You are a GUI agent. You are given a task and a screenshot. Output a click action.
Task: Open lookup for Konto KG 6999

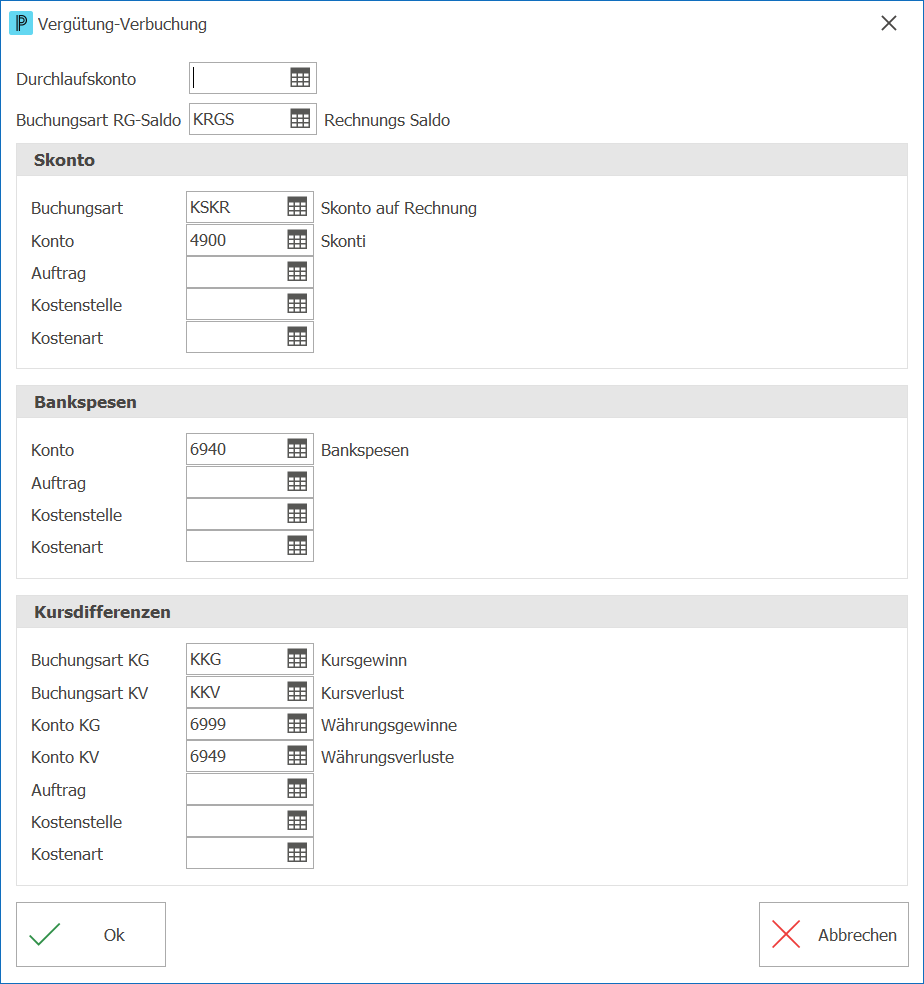[x=297, y=724]
